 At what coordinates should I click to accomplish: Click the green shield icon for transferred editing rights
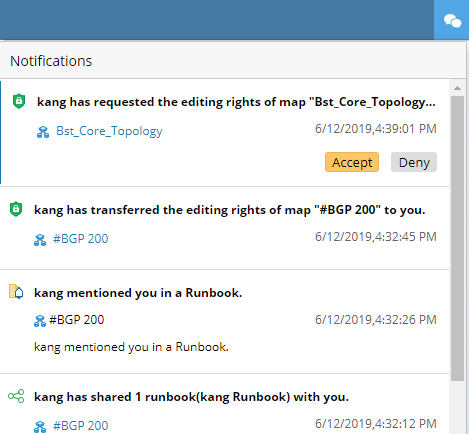click(x=16, y=209)
